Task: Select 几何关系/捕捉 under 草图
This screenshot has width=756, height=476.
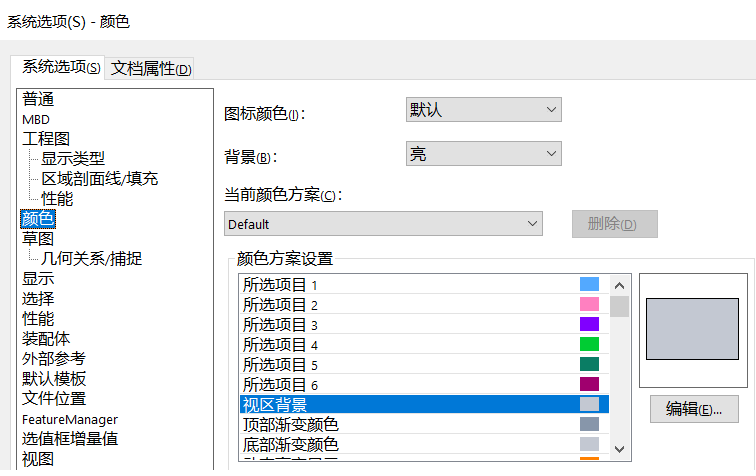Action: (91, 259)
